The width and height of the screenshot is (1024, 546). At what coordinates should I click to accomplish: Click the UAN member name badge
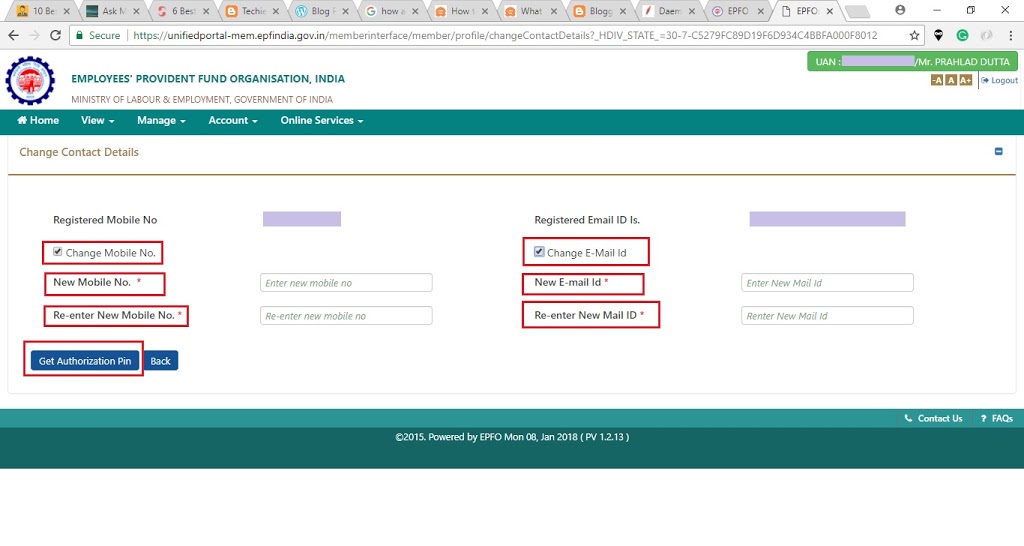point(912,61)
